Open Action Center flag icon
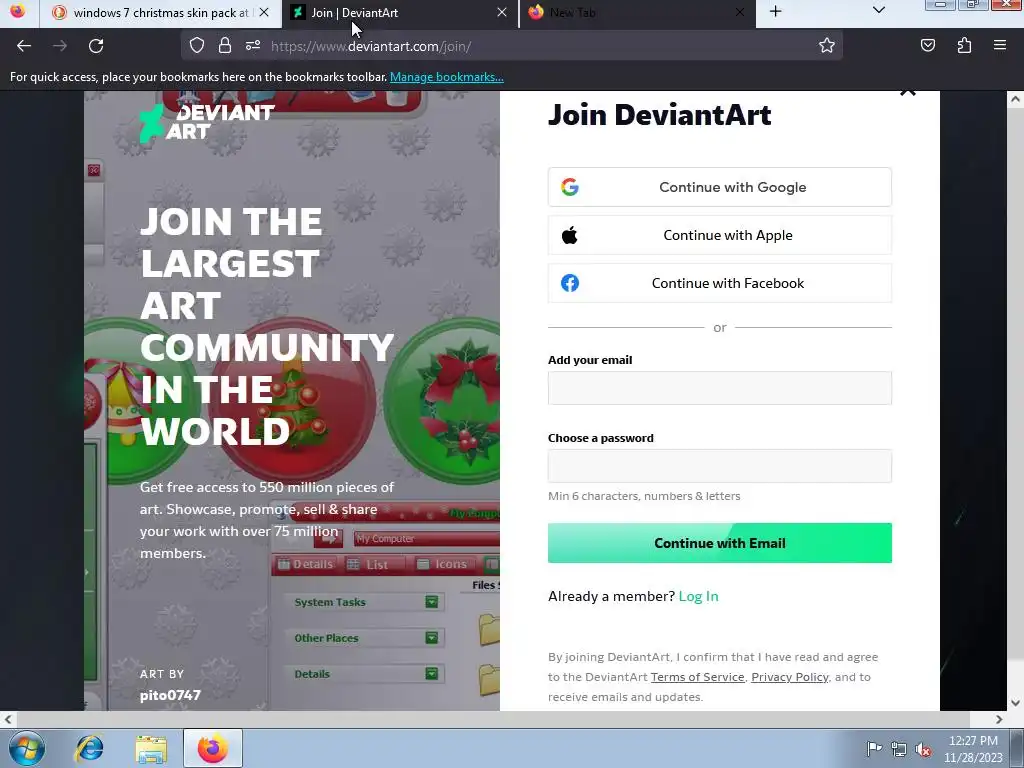Viewport: 1024px width, 768px height. pos(874,748)
